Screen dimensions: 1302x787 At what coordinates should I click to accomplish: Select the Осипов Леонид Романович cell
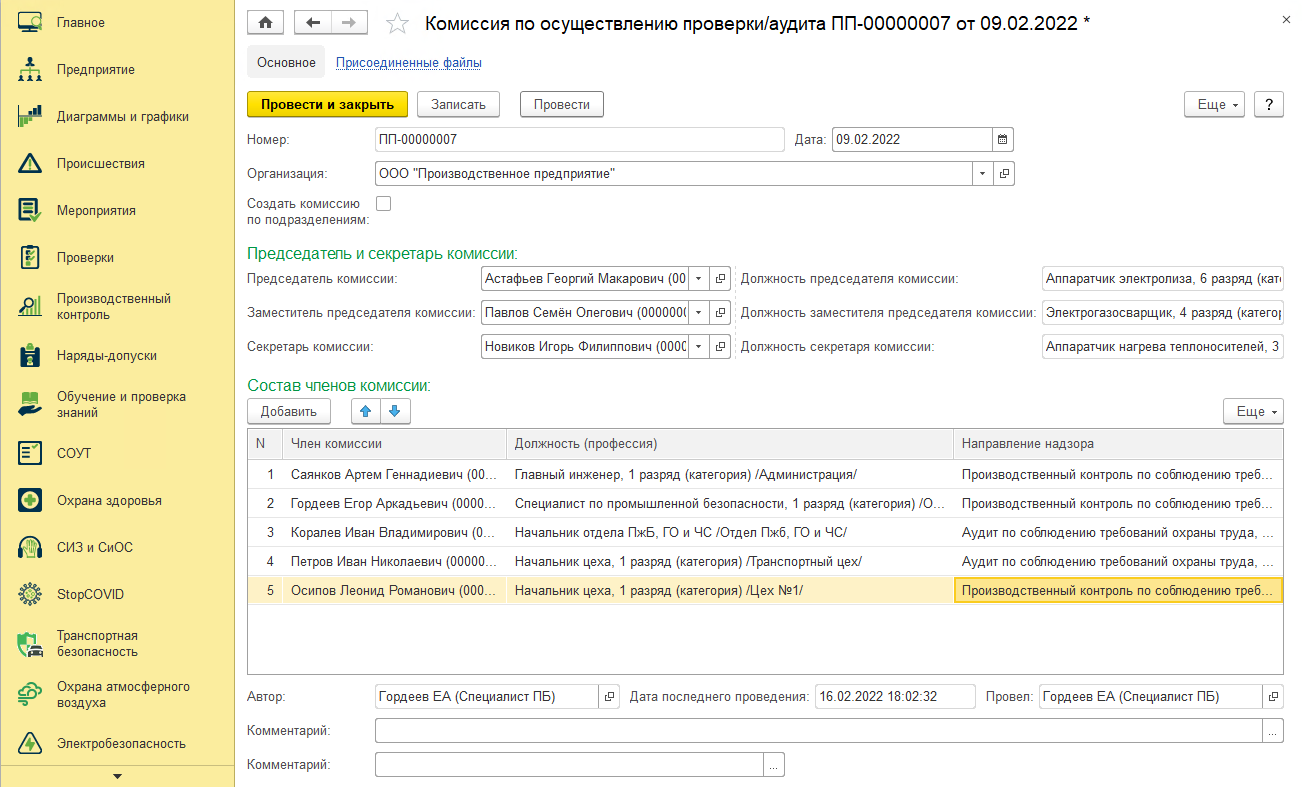click(394, 590)
